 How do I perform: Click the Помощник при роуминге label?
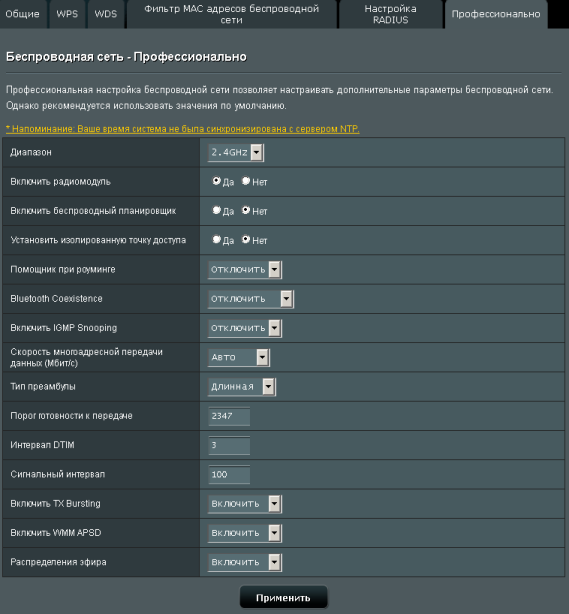tap(63, 269)
